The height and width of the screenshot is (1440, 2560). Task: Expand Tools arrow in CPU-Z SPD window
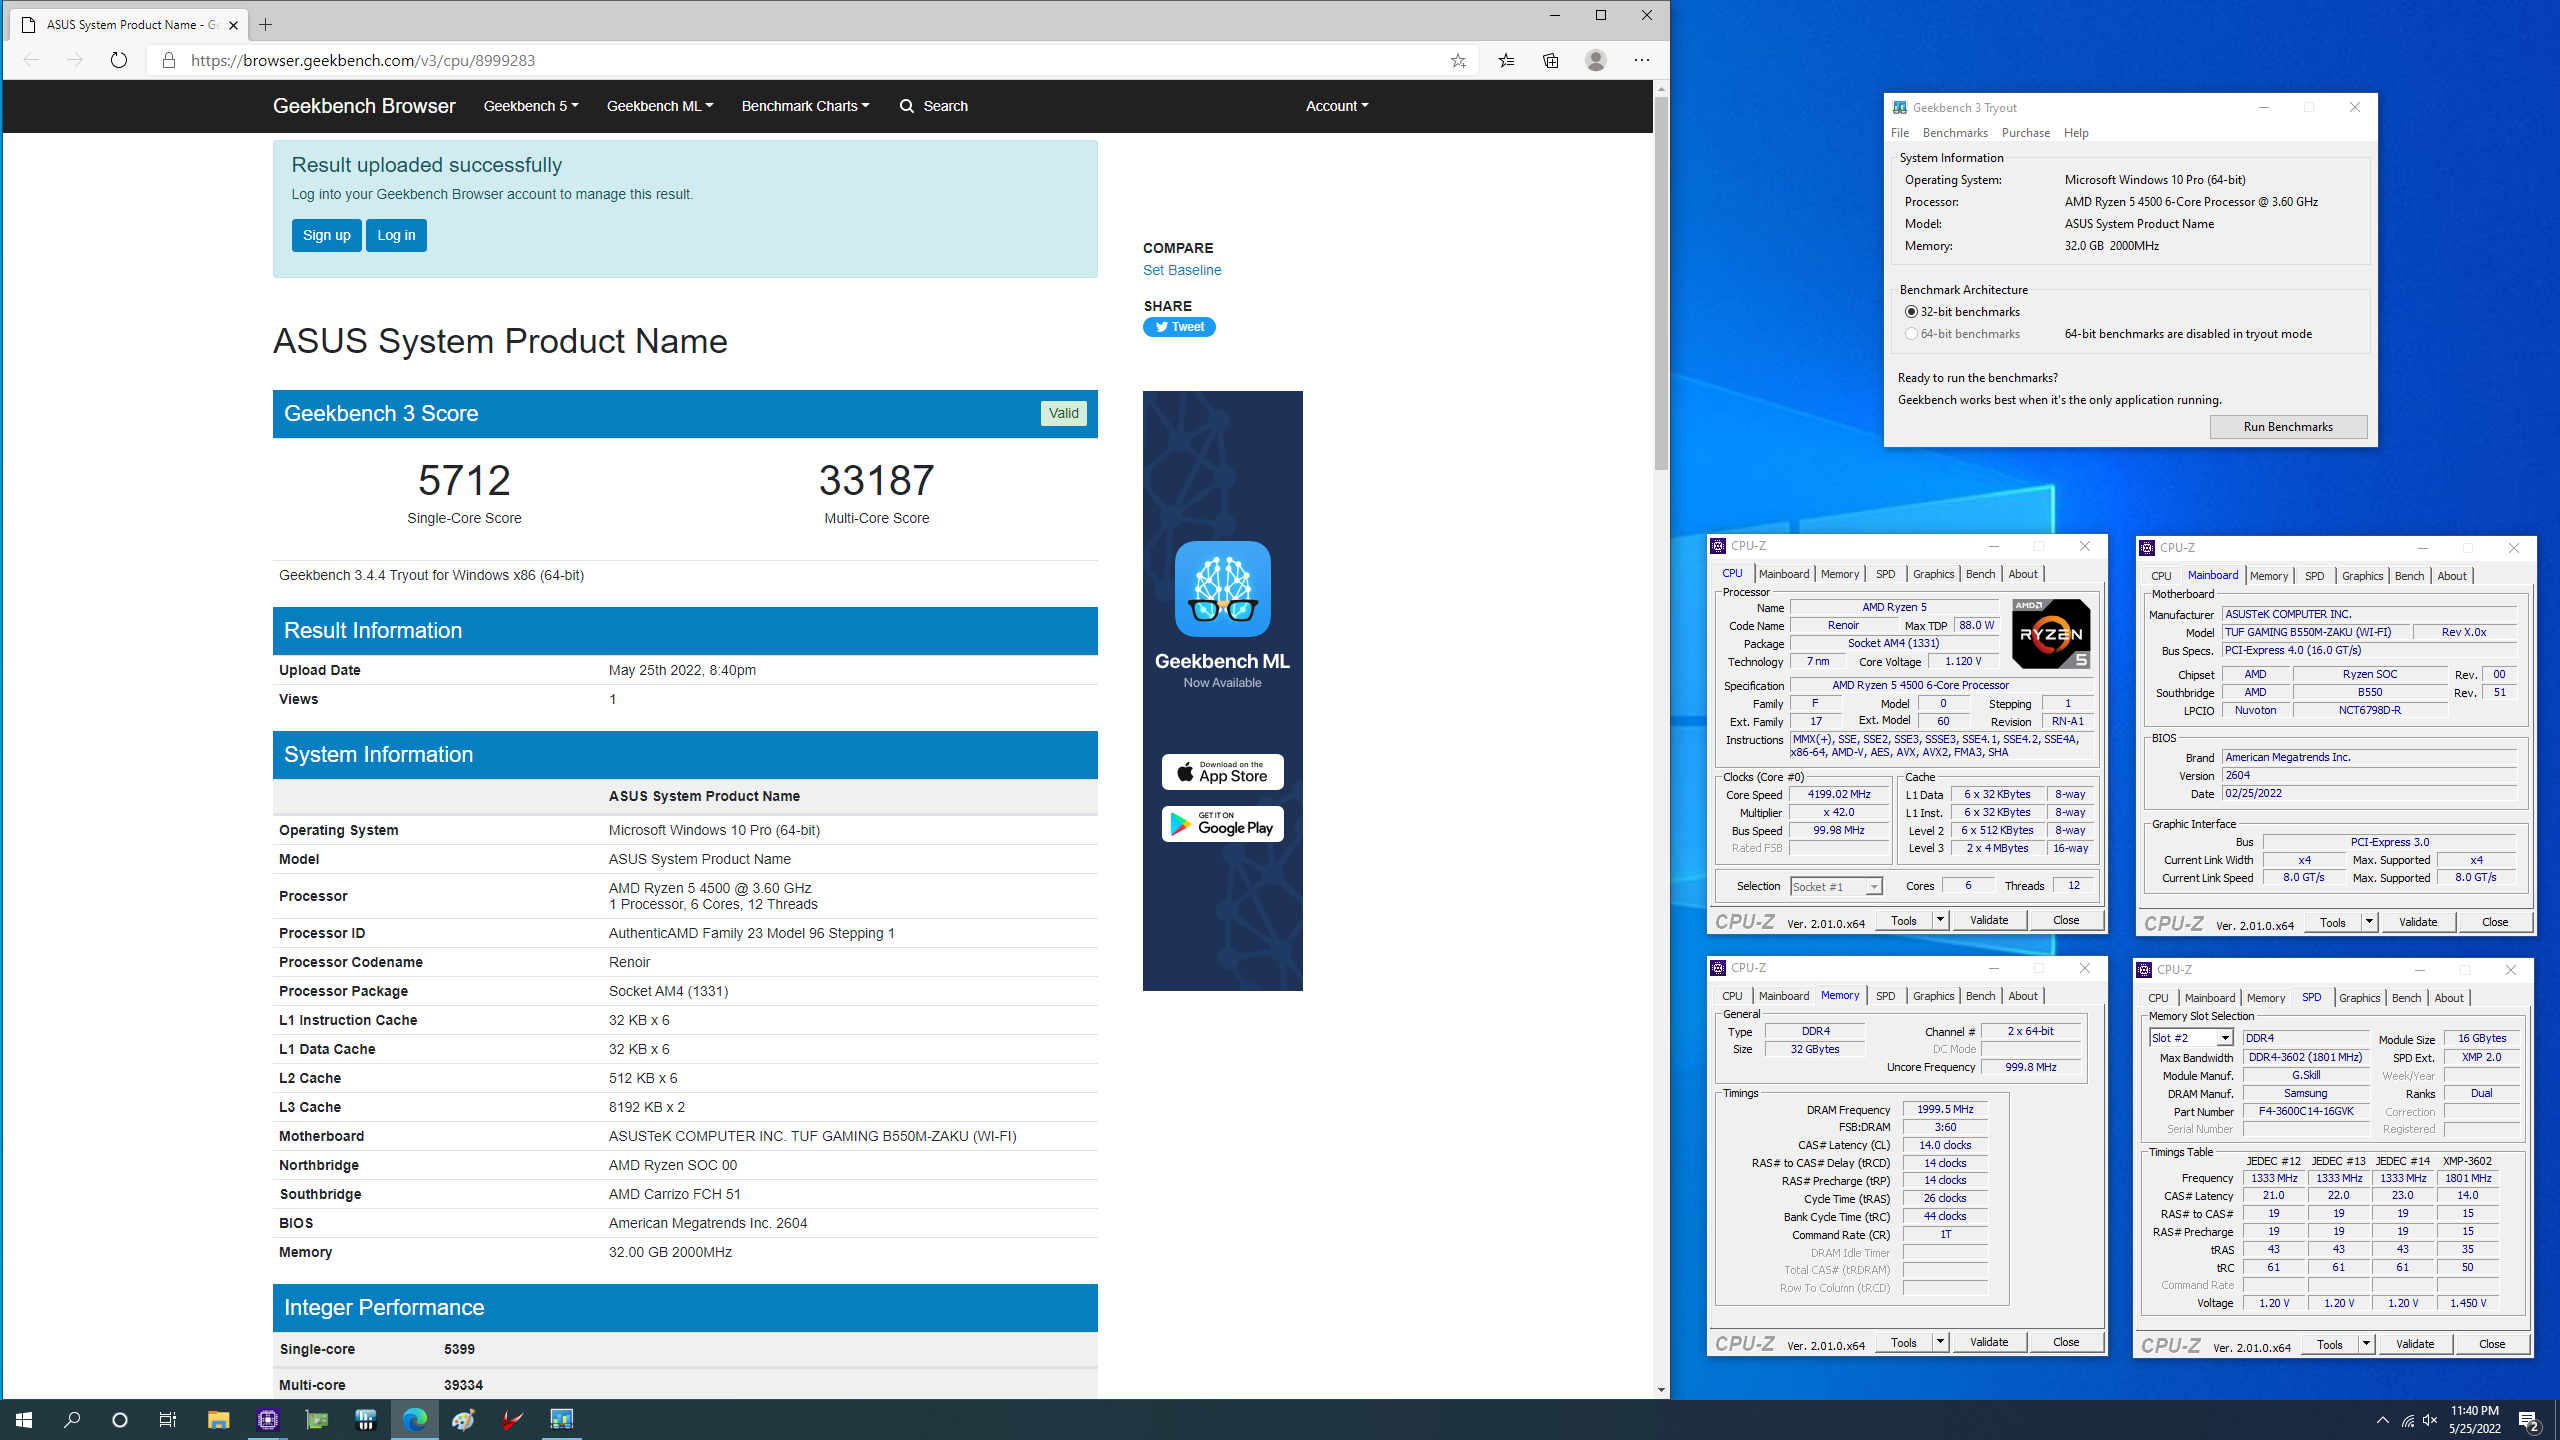point(2366,1344)
